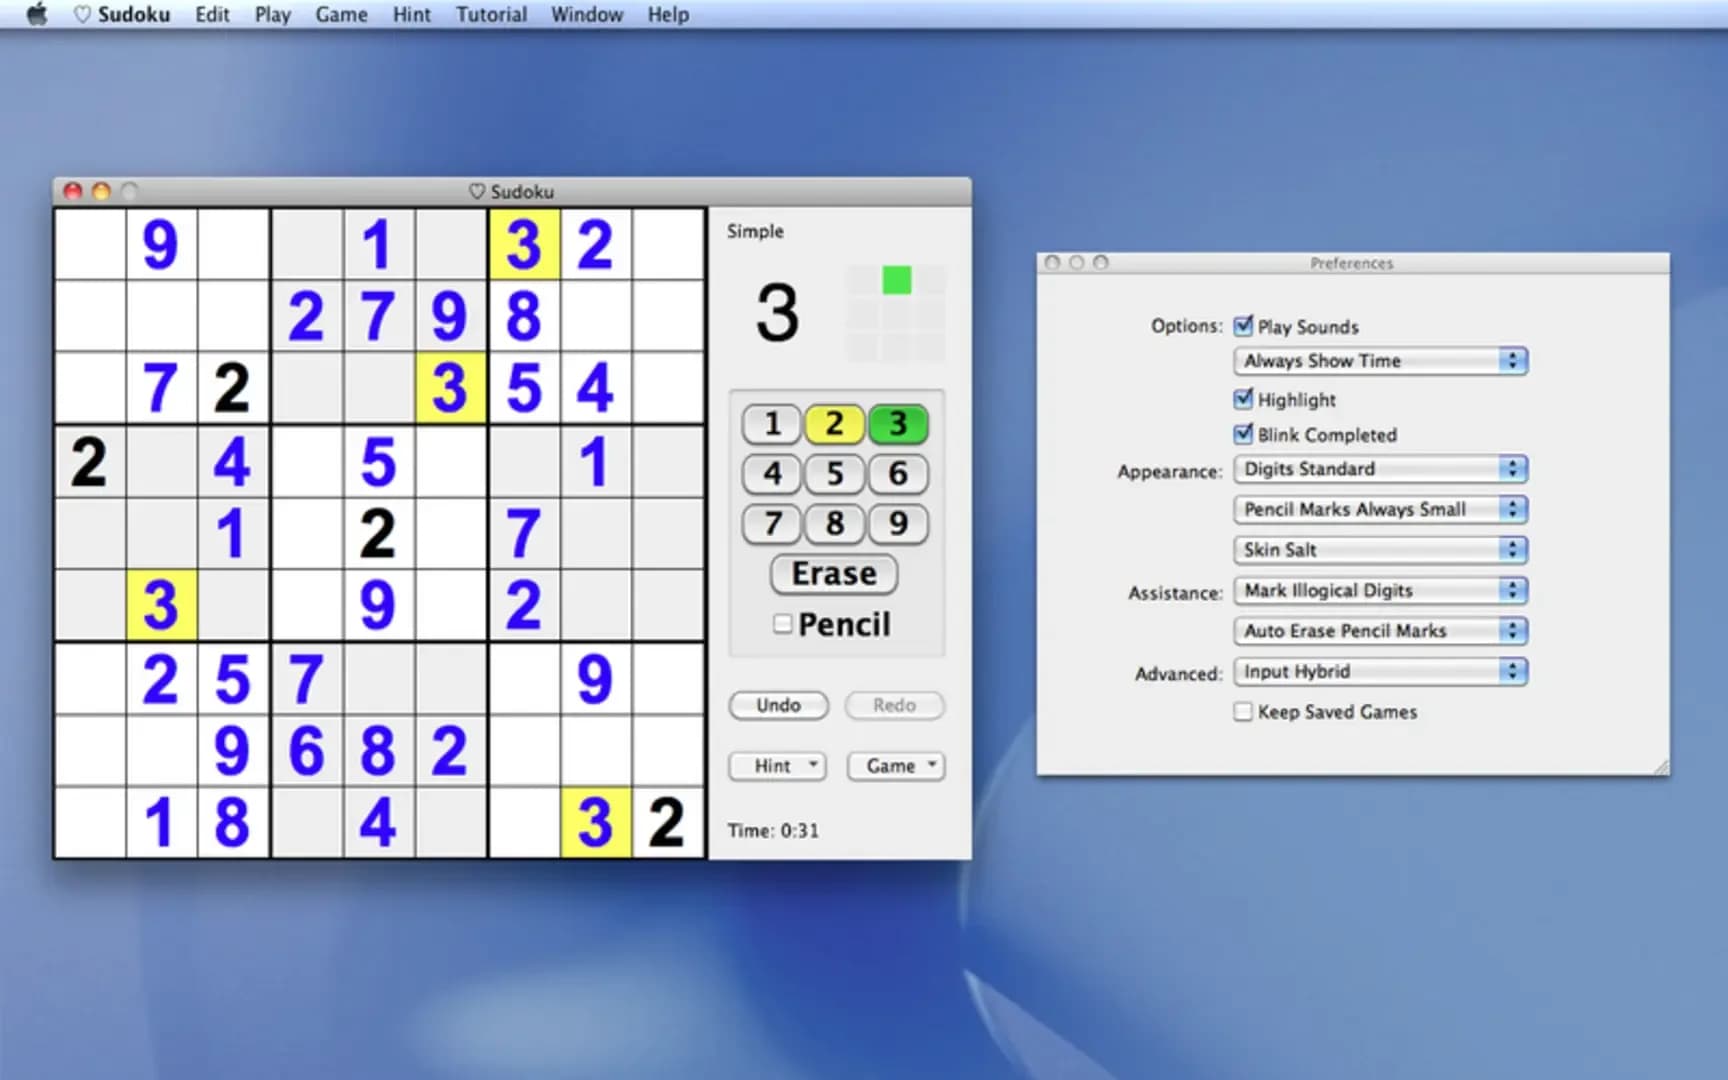Open the Apple menu
The image size is (1728, 1080).
click(36, 14)
